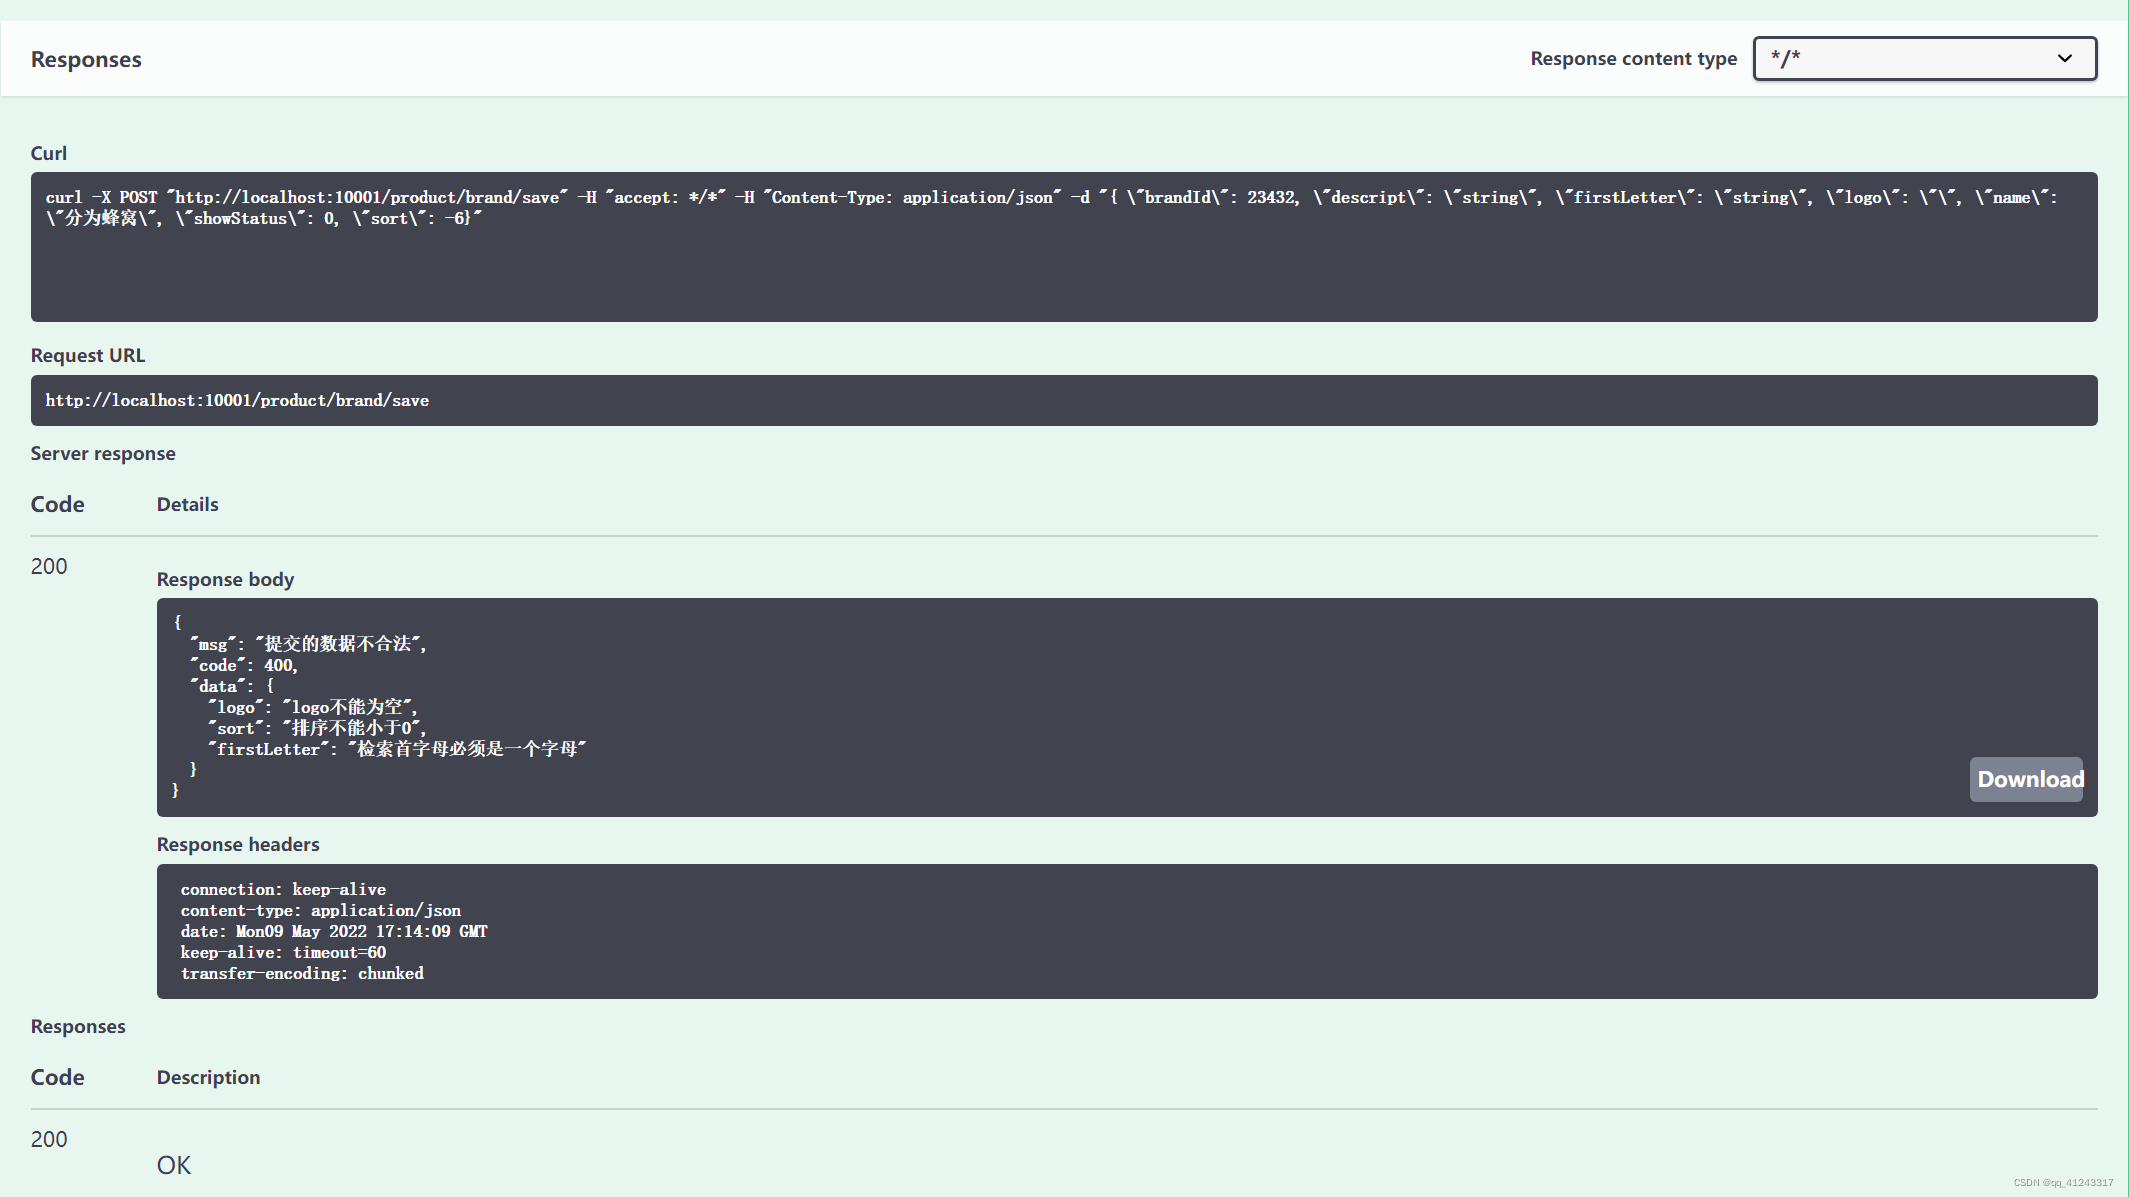The image size is (2129, 1197).
Task: Select the Code column header
Action: (57, 504)
